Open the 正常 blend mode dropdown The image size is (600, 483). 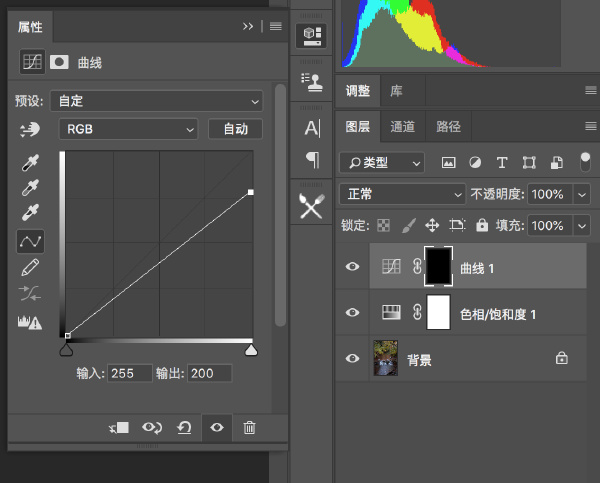pyautogui.click(x=402, y=194)
